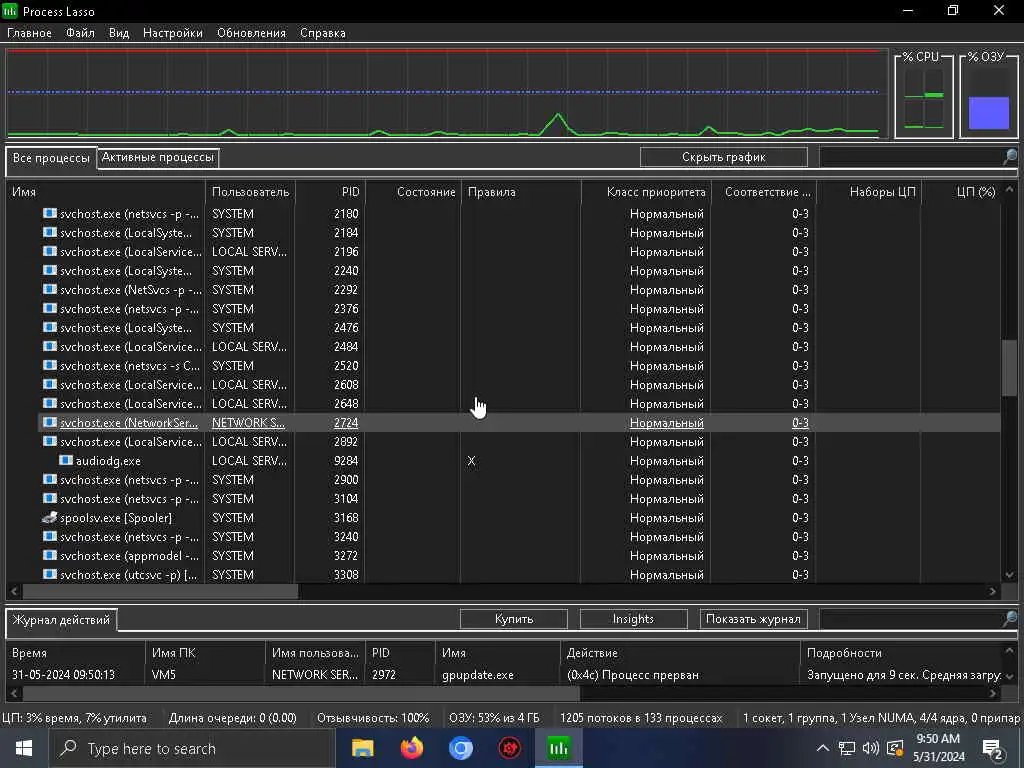Viewport: 1024px width, 768px height.
Task: Click icon of svchost.exe PID 2892
Action: point(50,441)
